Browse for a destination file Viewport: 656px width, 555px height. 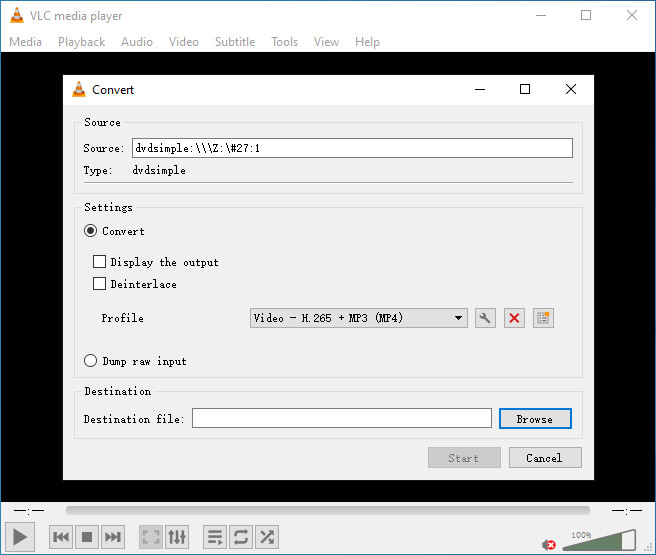pos(535,419)
